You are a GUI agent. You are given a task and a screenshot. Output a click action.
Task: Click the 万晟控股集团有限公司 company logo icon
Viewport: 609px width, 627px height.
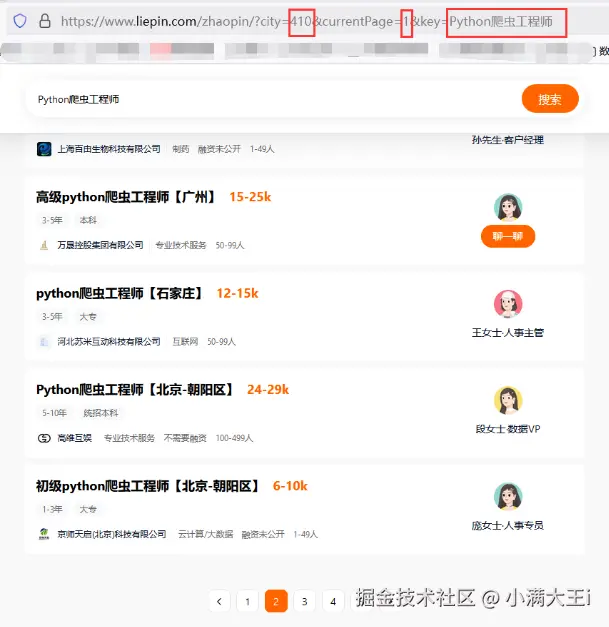(x=44, y=245)
